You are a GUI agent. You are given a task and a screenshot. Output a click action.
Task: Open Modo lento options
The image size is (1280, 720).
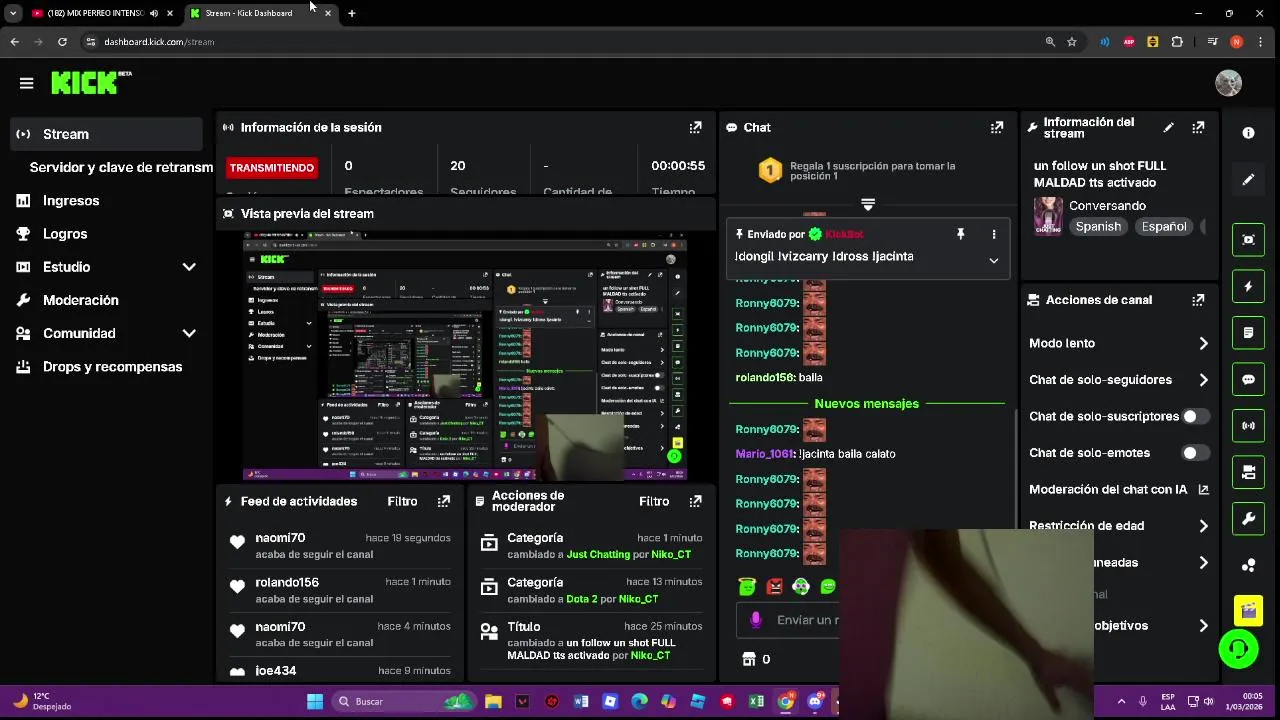[x=1117, y=343]
